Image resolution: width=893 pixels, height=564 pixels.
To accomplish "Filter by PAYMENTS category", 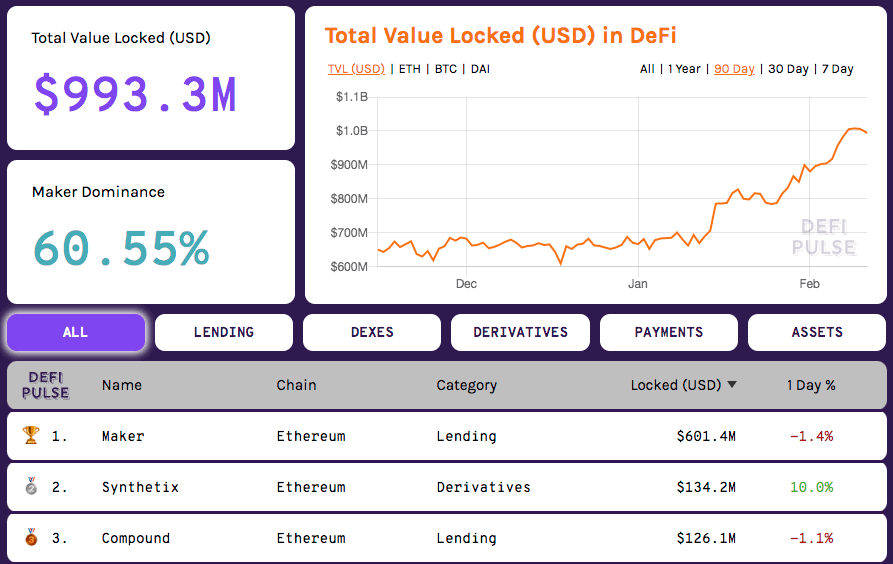I will [x=668, y=332].
